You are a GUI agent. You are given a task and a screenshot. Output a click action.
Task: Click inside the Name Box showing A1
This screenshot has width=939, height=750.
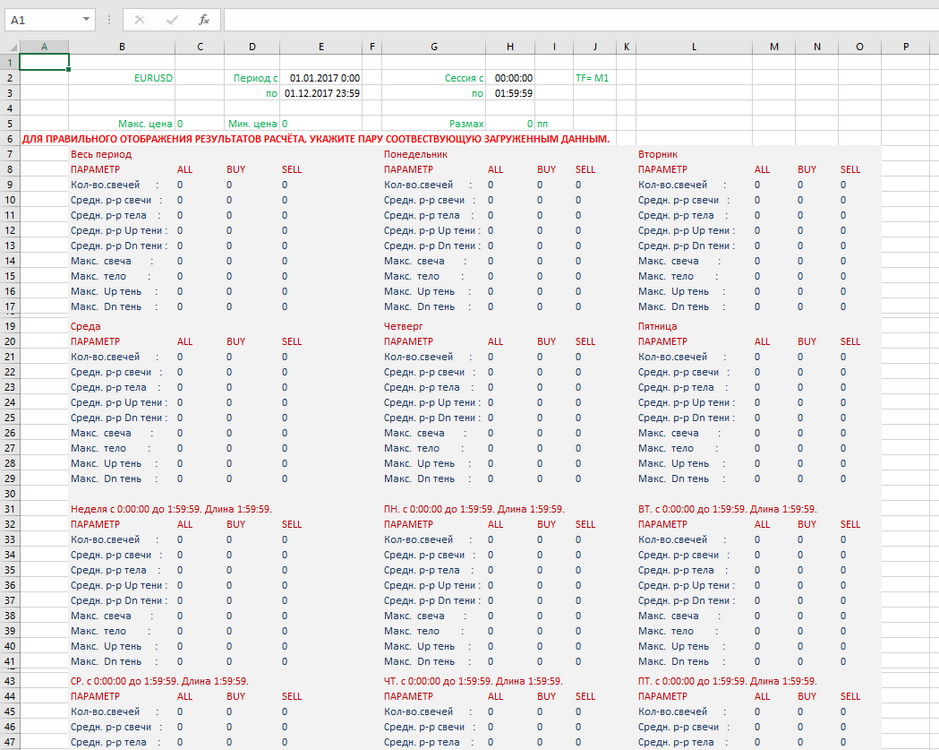pos(43,20)
